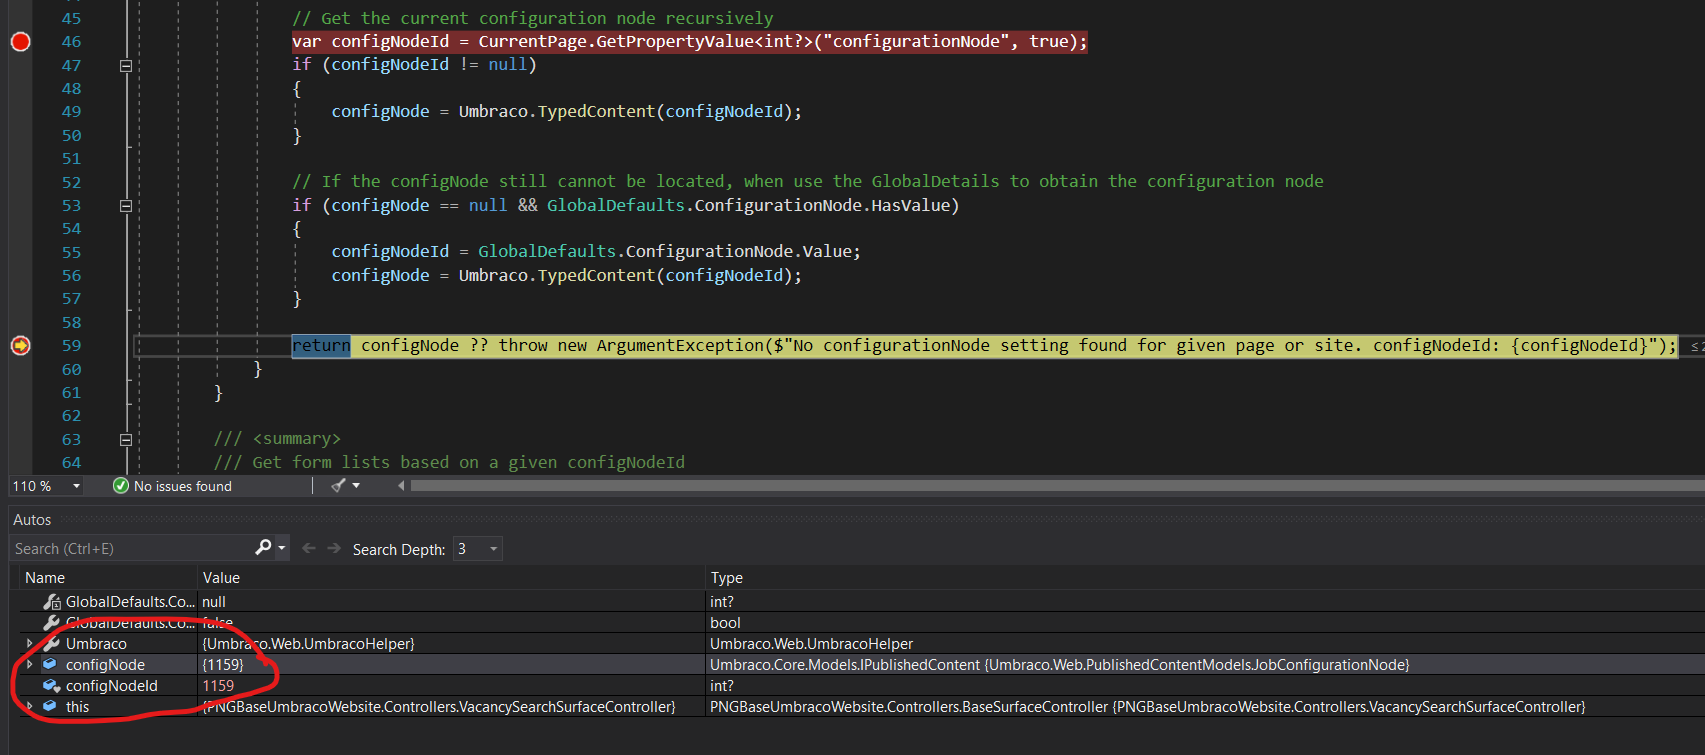Select the this row name
Screen dimensions: 1705x755
pos(77,707)
